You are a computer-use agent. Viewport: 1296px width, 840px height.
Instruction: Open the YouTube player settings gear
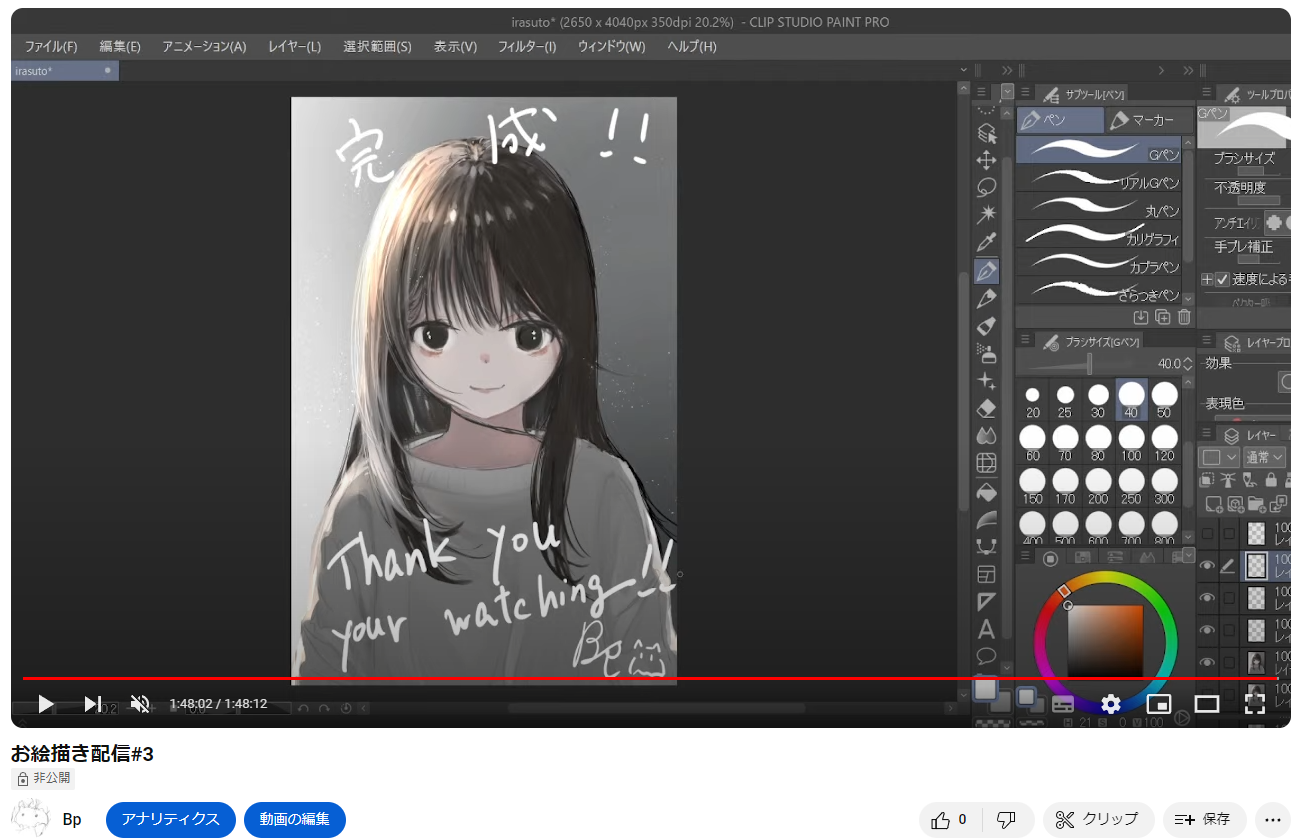click(x=1110, y=704)
